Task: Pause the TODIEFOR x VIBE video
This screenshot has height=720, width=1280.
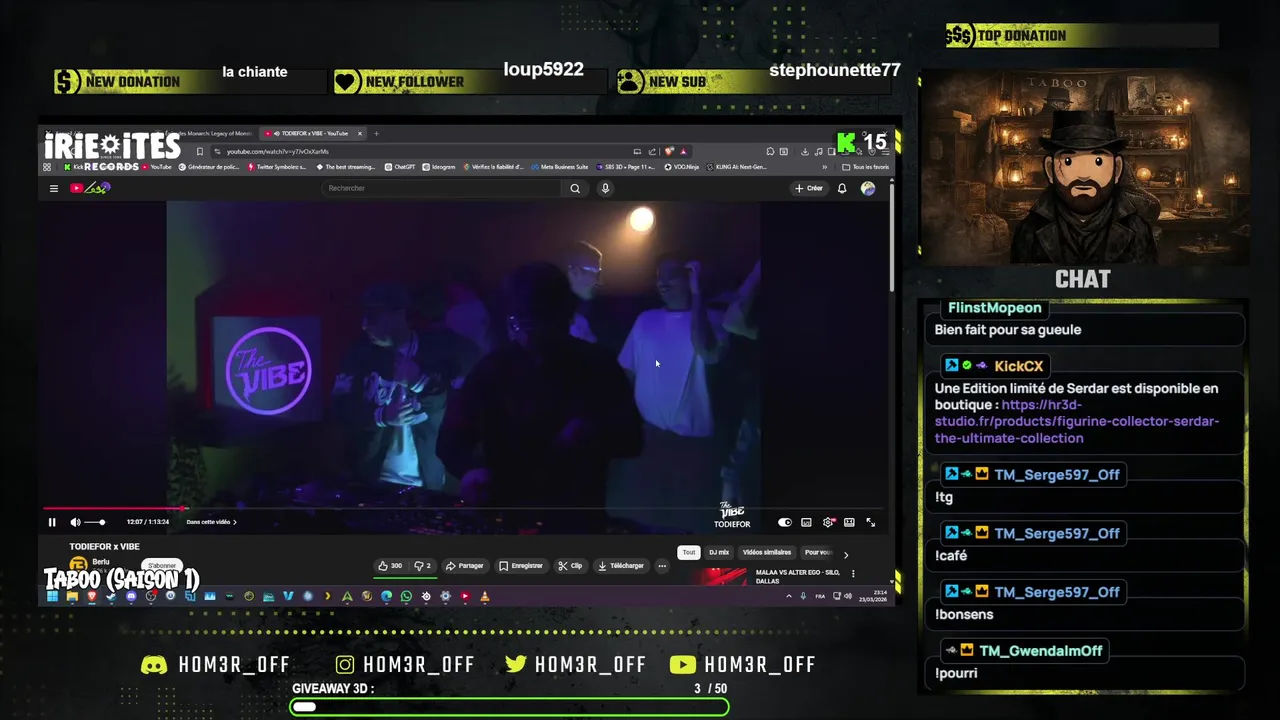Action: click(x=52, y=522)
